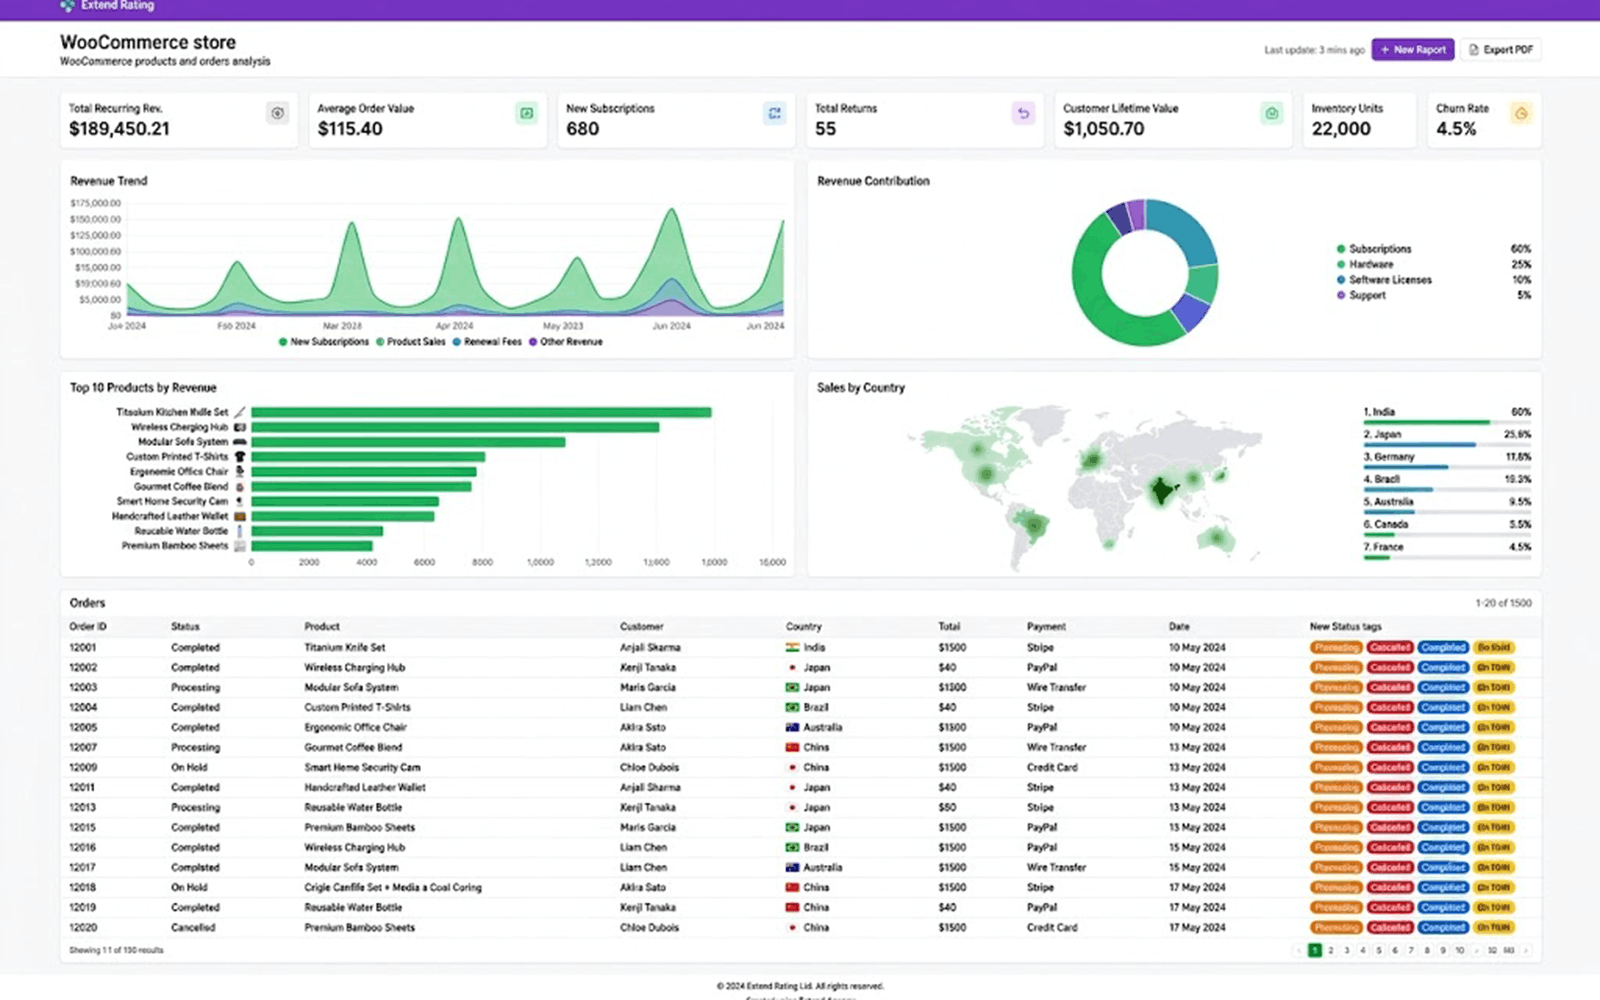This screenshot has width=1600, height=1000.
Task: Toggle the Product Sales series in chart legend
Action: coord(410,342)
